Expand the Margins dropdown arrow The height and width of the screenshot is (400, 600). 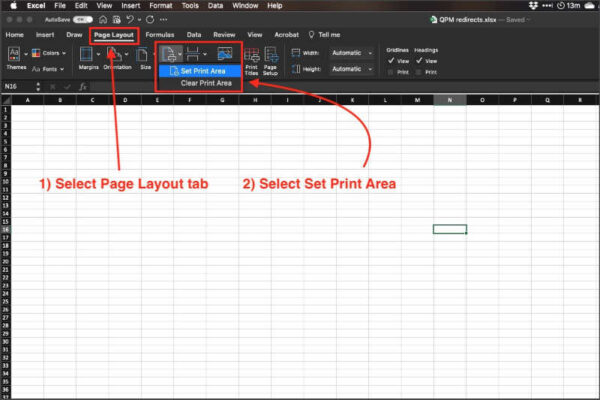pyautogui.click(x=98, y=54)
